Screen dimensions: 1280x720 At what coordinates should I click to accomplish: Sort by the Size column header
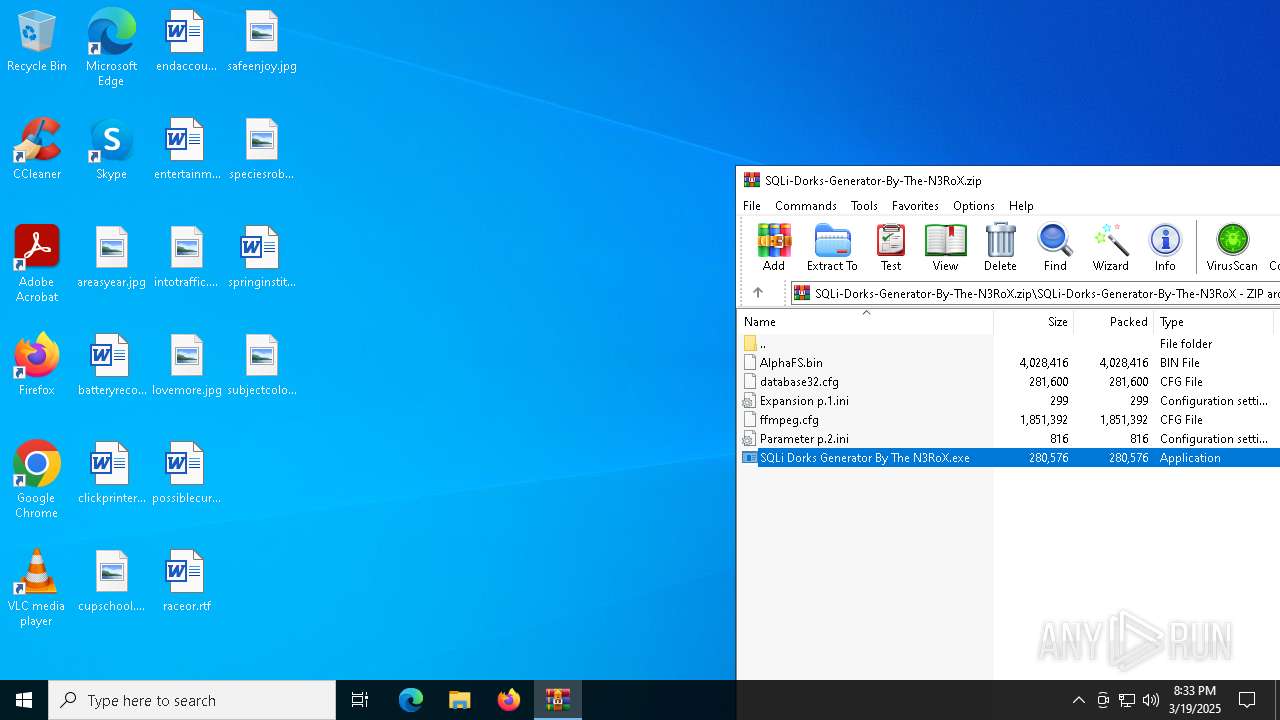tap(1033, 321)
